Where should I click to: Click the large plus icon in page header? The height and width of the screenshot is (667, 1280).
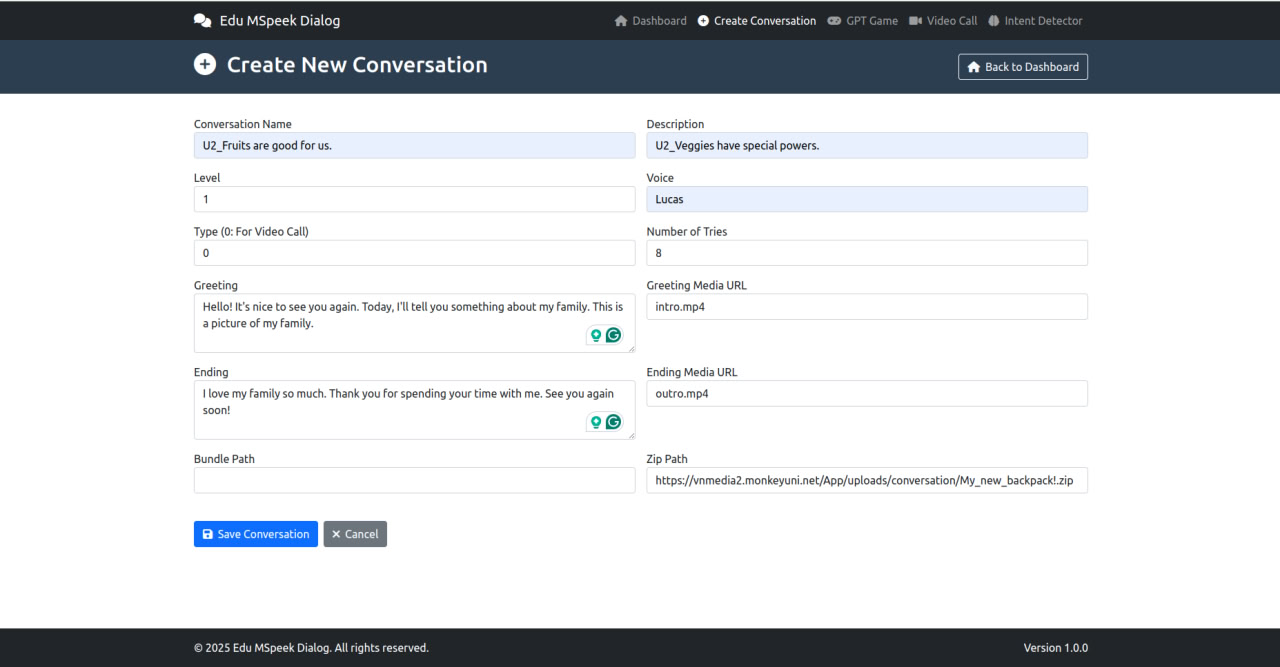pyautogui.click(x=205, y=65)
